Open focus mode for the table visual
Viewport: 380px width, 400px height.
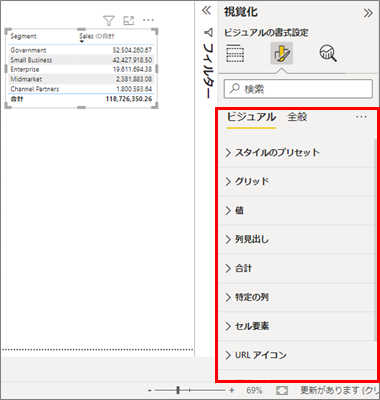[x=129, y=21]
